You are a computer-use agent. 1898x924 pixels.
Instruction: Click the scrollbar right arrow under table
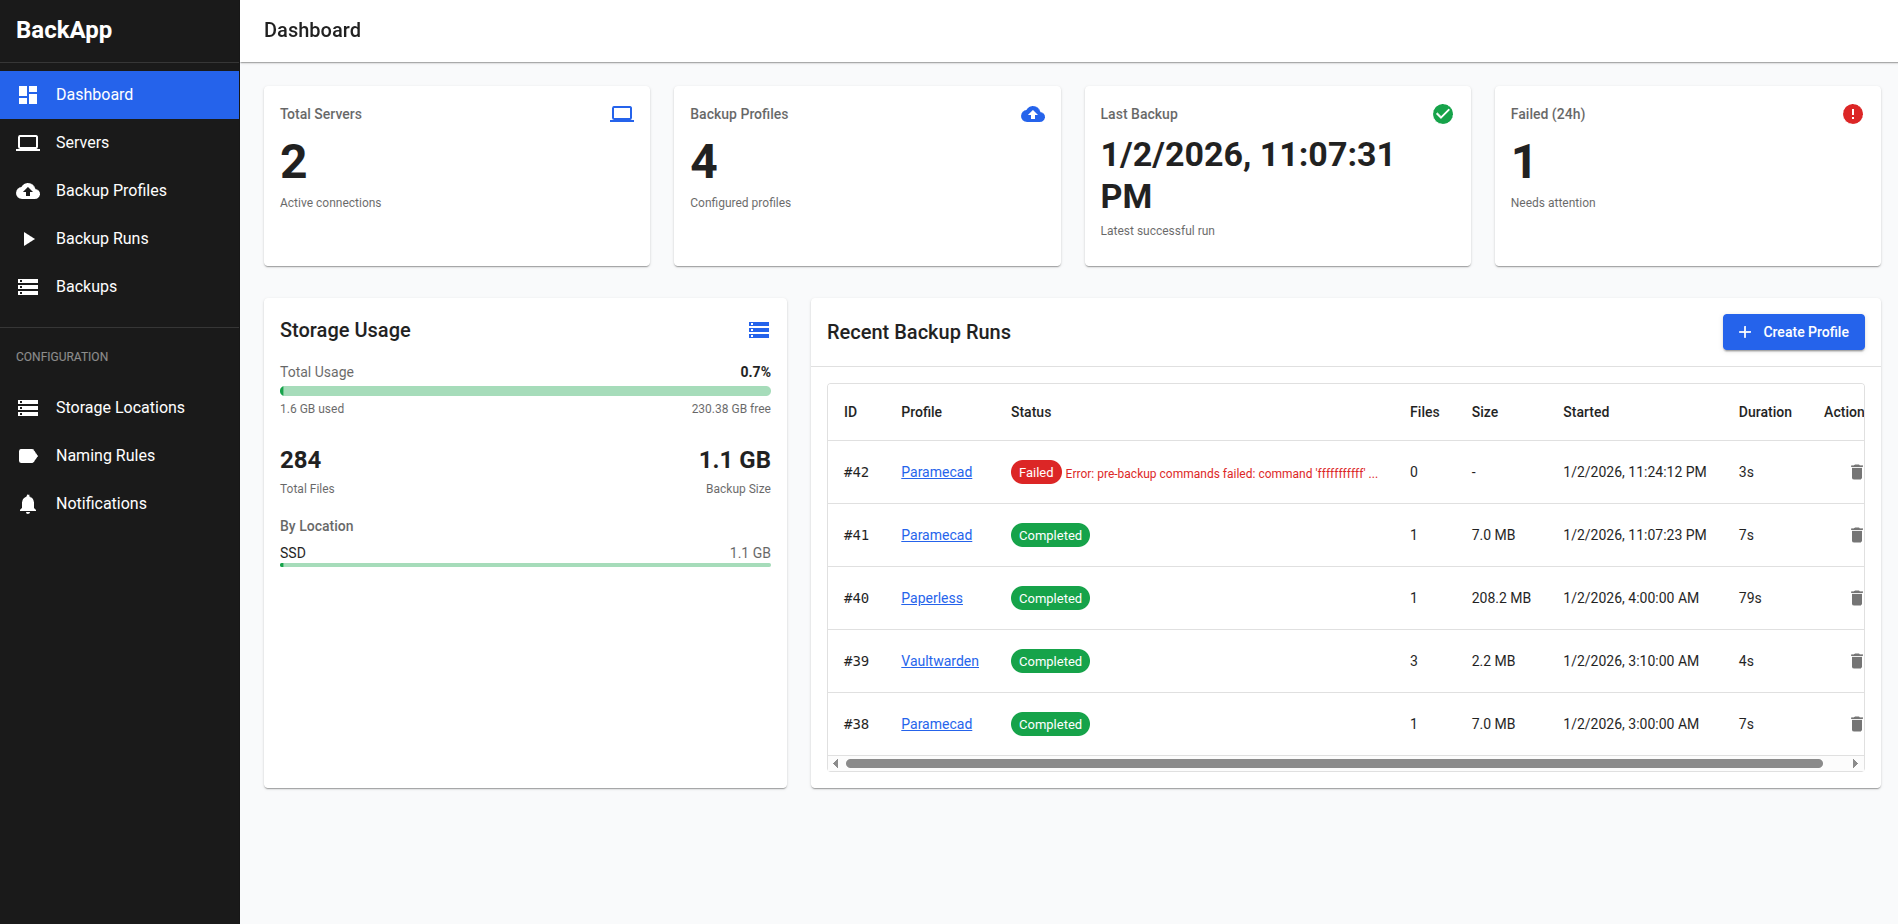1855,763
